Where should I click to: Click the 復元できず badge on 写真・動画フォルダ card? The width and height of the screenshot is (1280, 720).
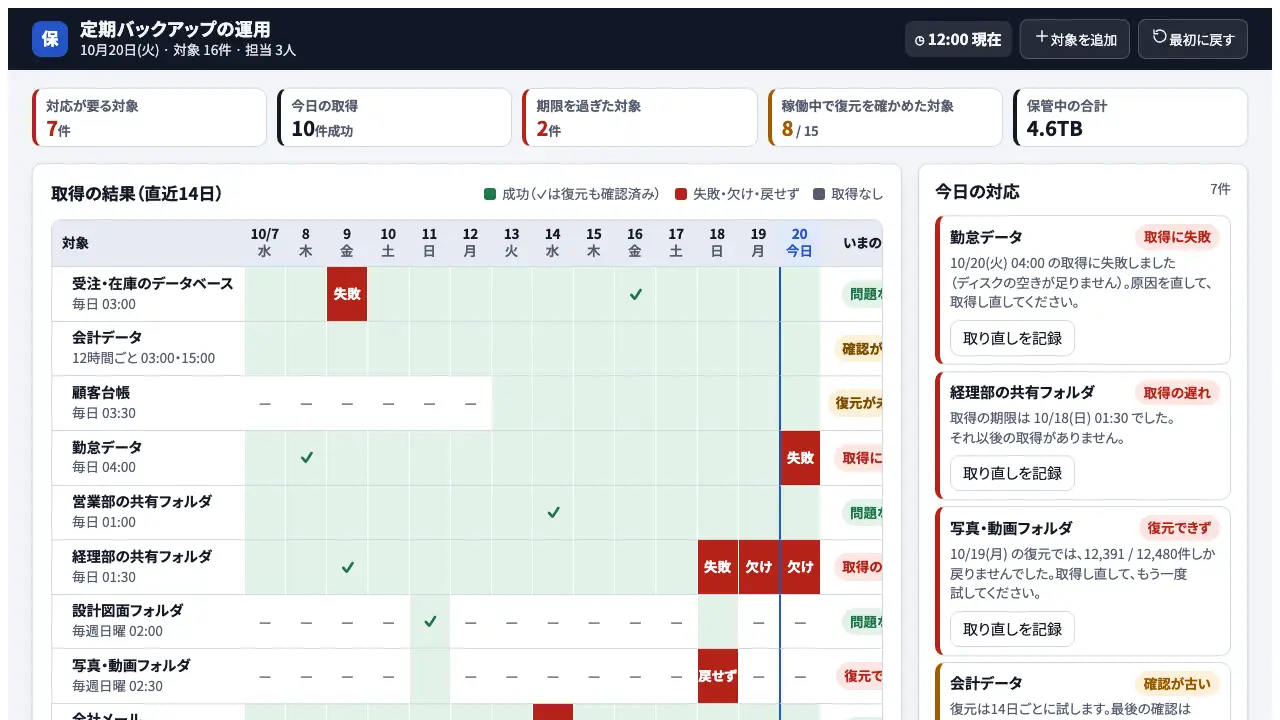[1179, 528]
